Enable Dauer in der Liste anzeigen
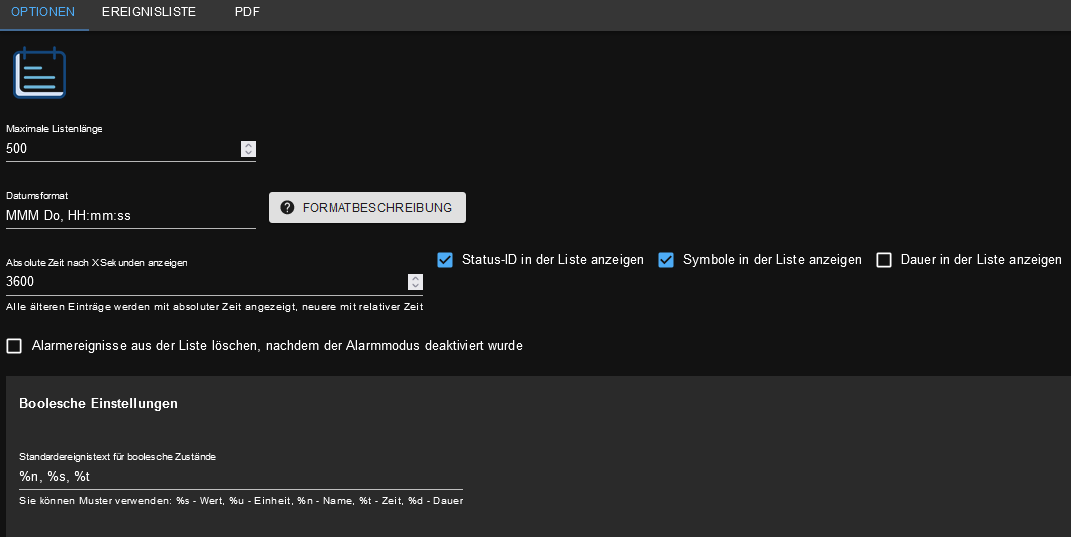The width and height of the screenshot is (1071, 537). point(884,260)
